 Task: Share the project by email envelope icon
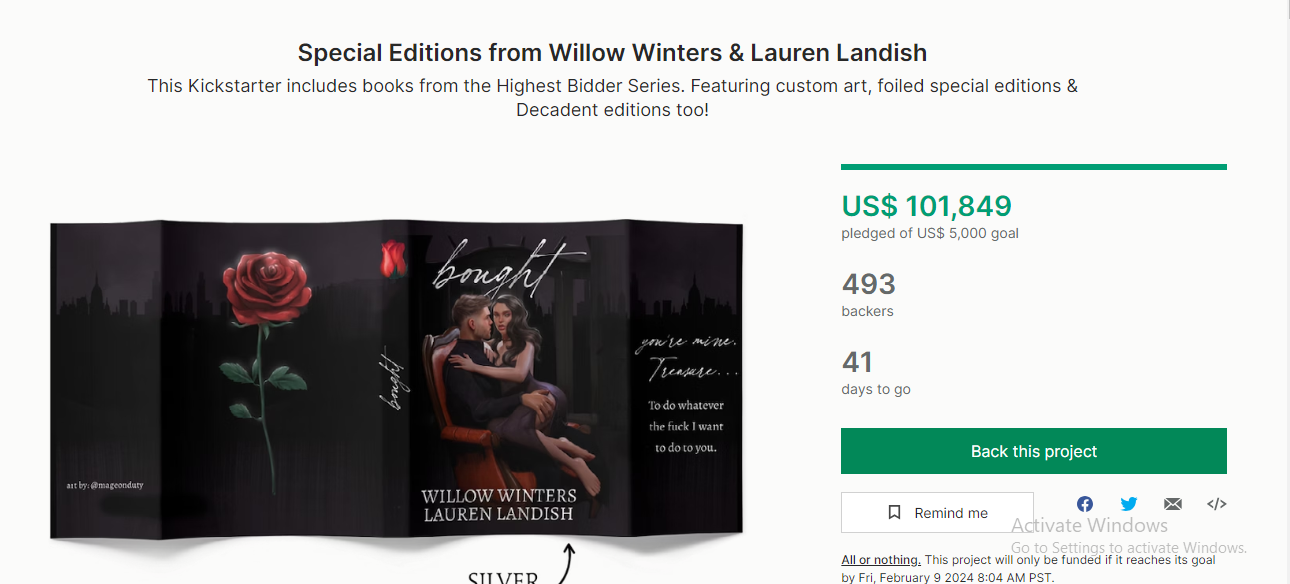point(1173,504)
